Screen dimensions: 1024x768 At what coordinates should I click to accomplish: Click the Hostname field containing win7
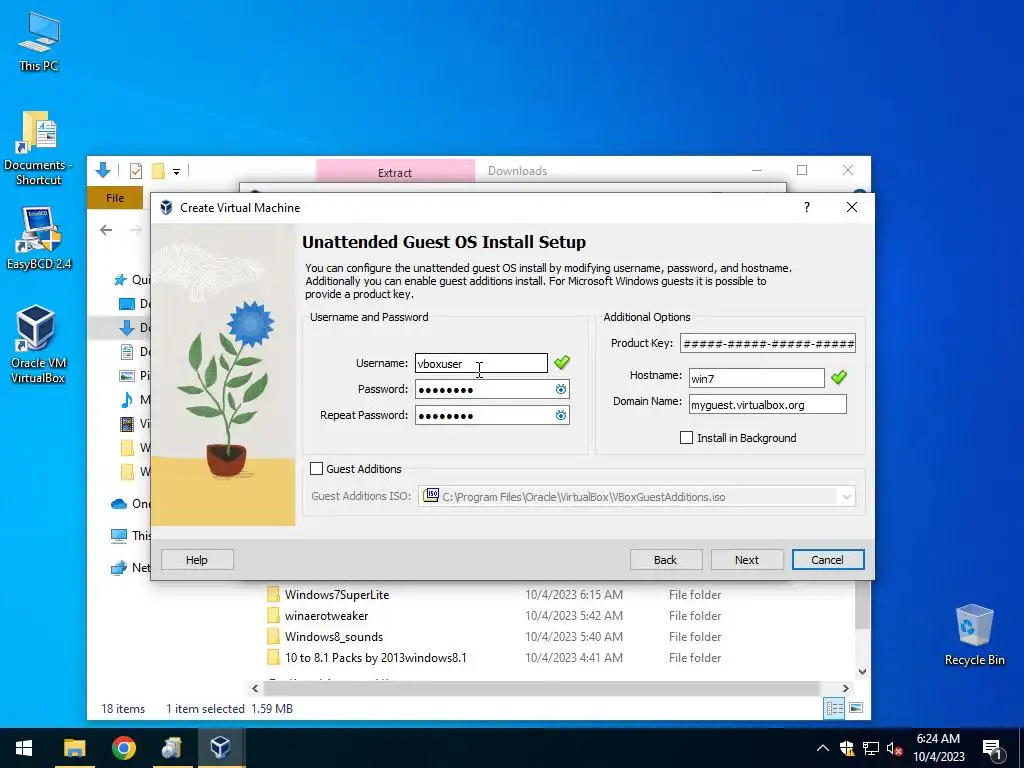click(x=756, y=378)
